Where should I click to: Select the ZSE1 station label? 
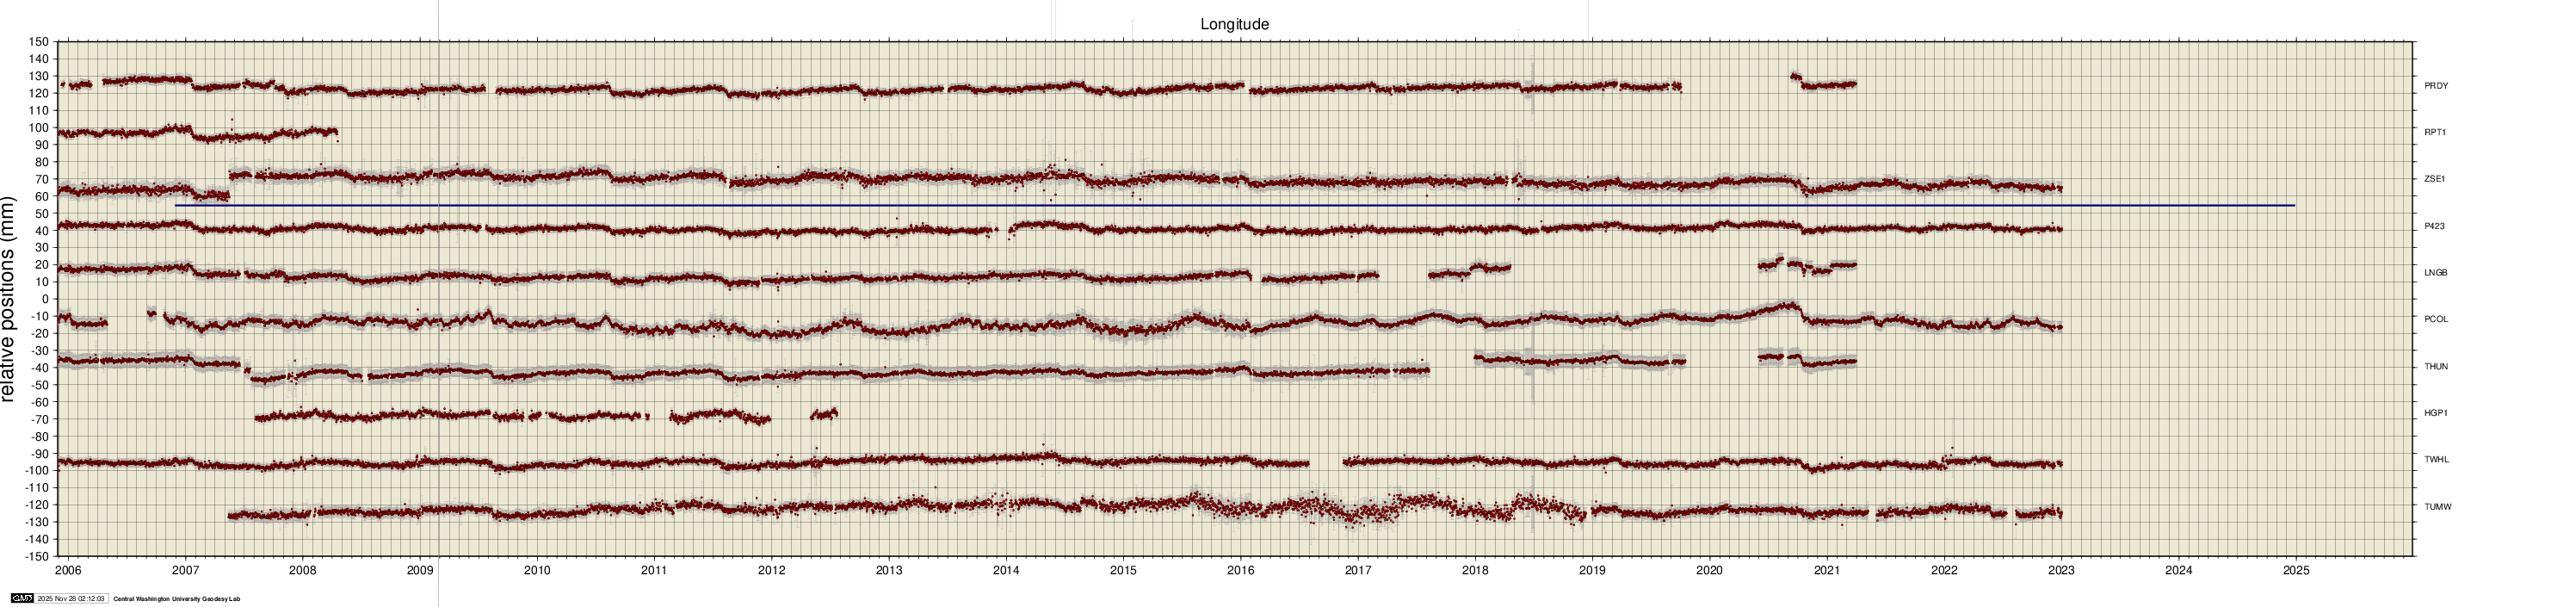click(2435, 179)
